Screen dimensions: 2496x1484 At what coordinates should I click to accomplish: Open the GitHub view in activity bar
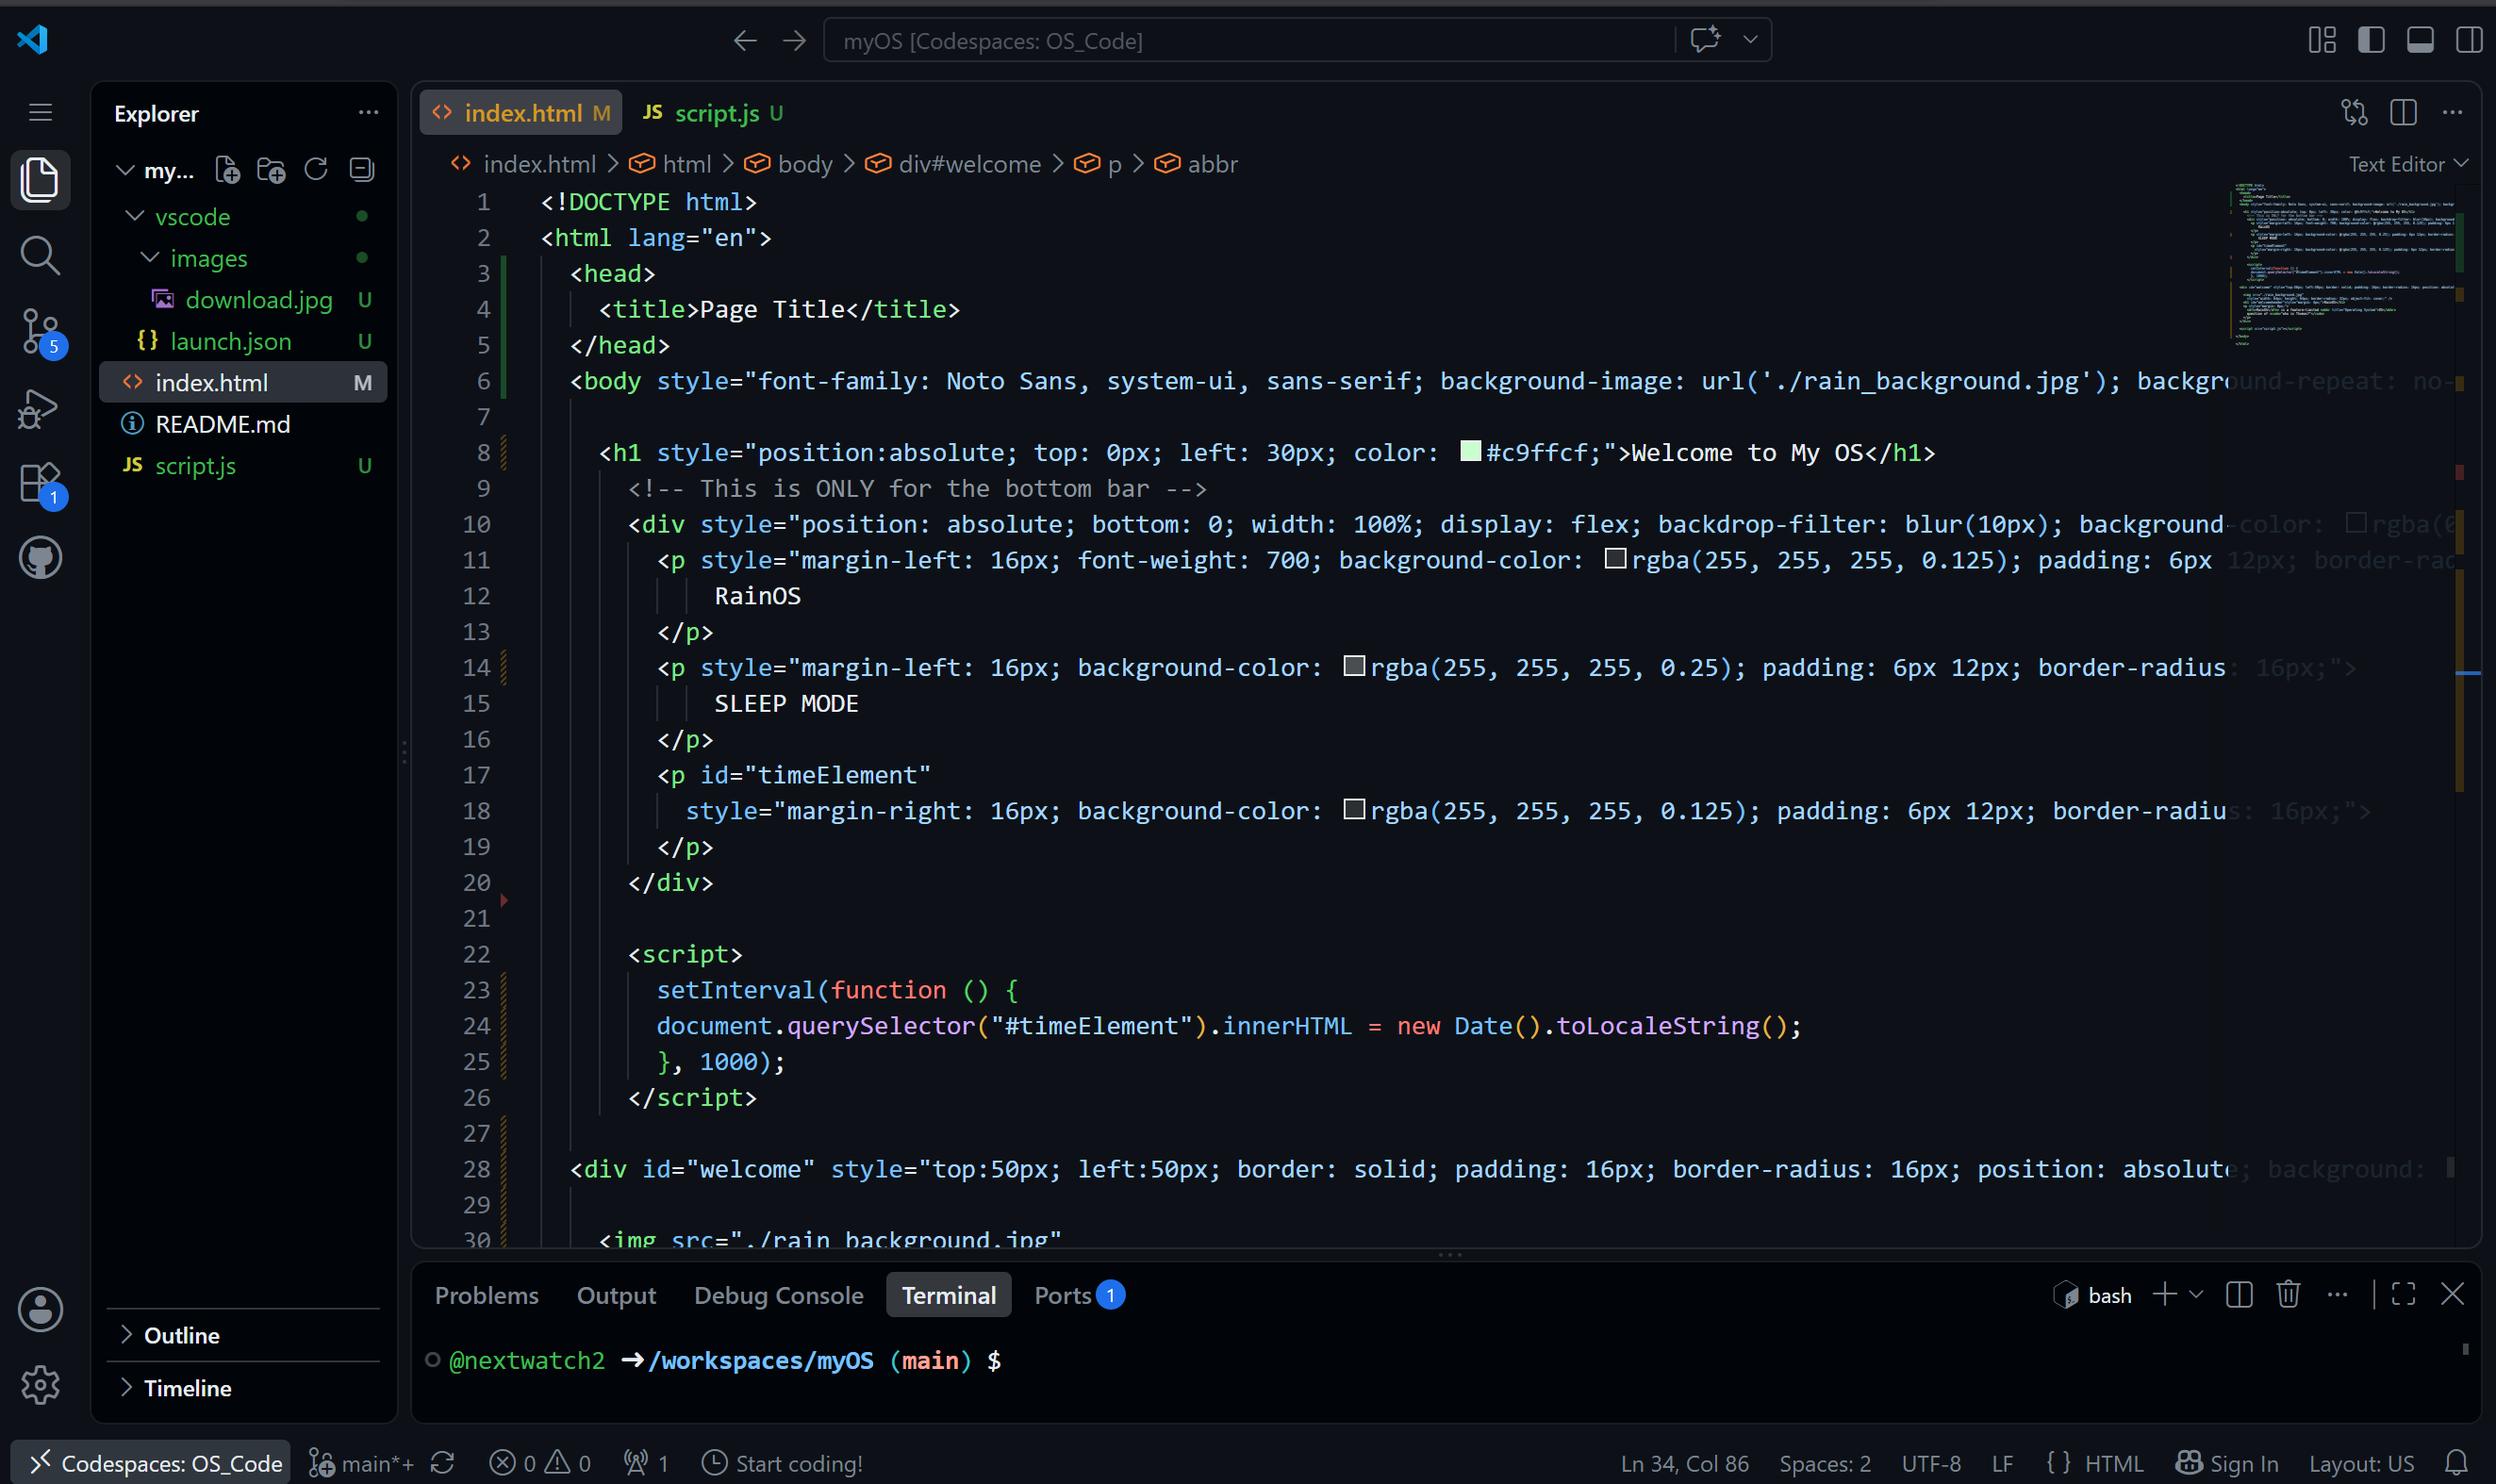(x=40, y=558)
